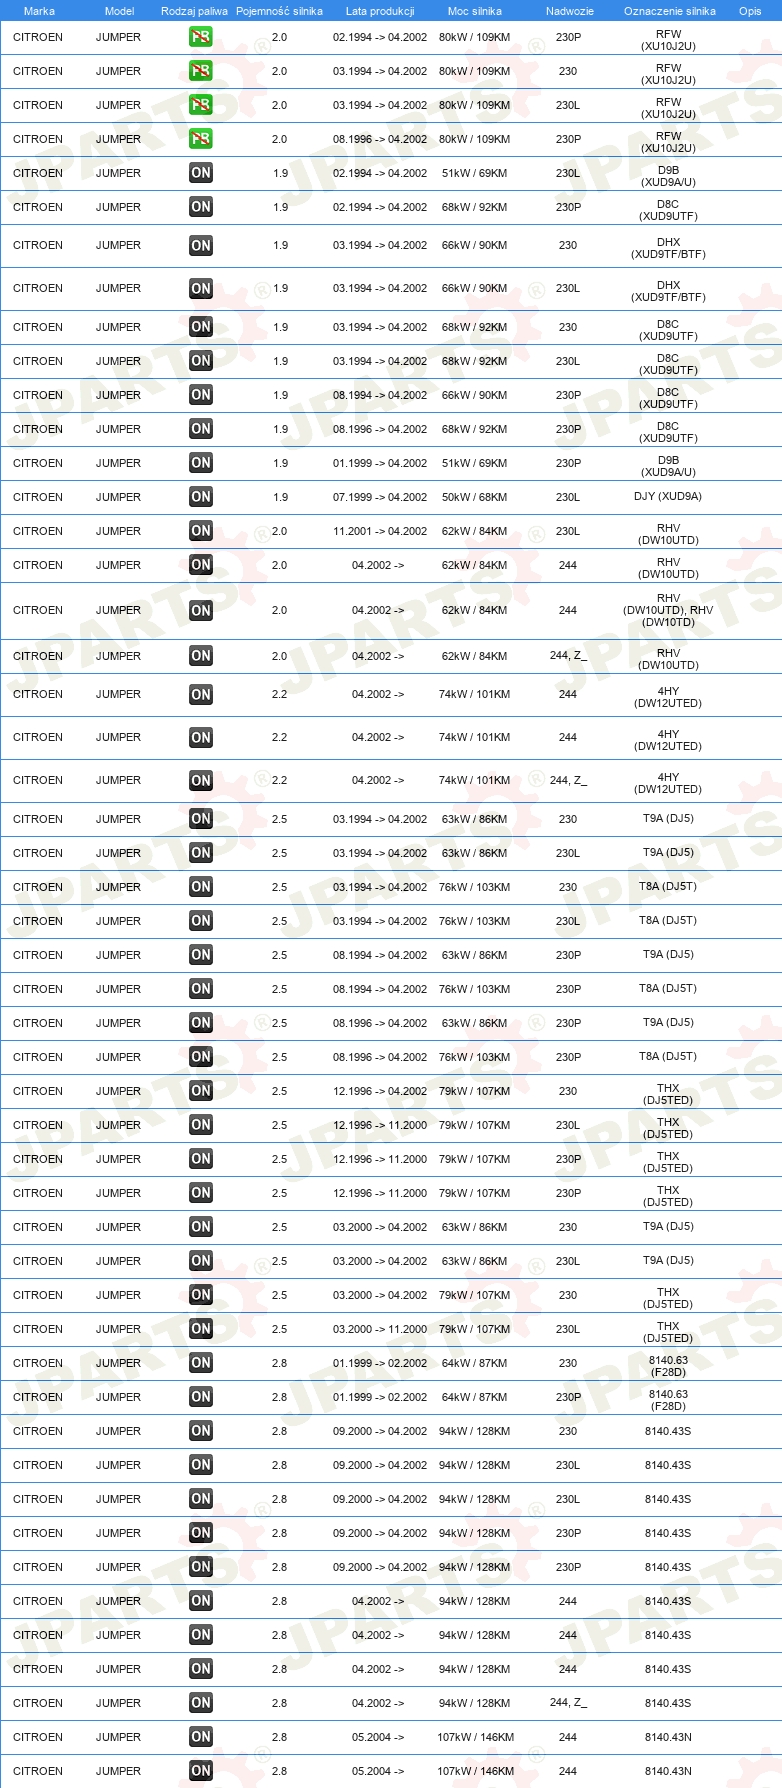This screenshot has height=1788, width=782.
Task: Click 'CITROEN' in the DJY (XUD9A) row
Action: click(x=38, y=497)
